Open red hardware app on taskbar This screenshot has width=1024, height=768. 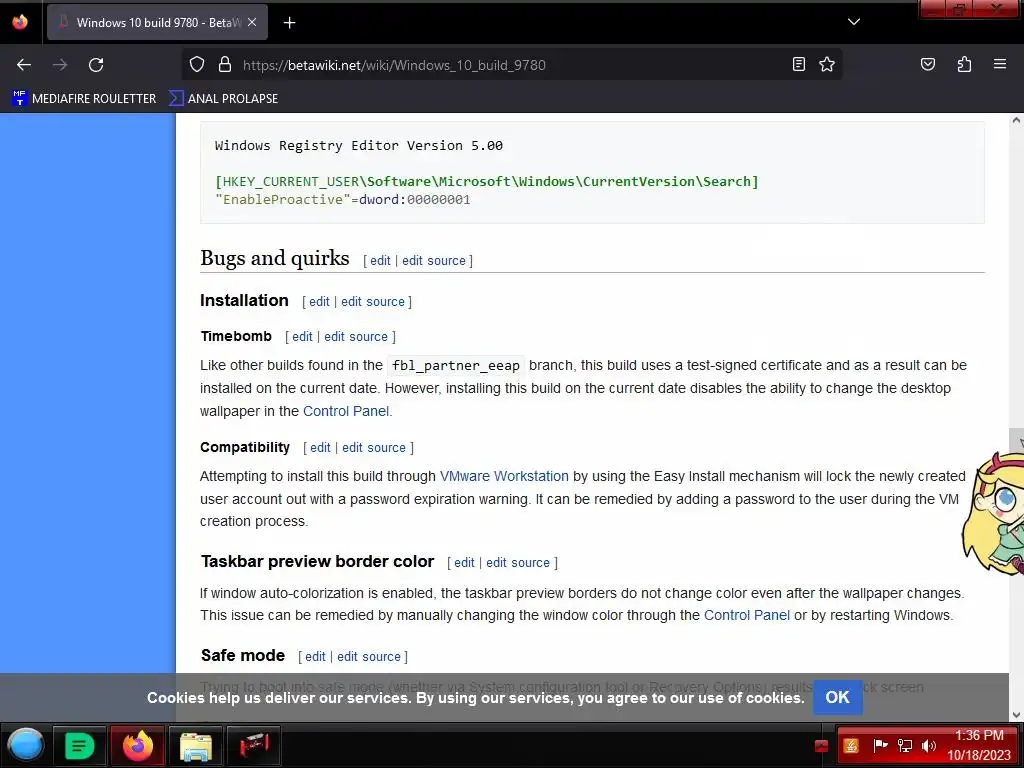(254, 746)
